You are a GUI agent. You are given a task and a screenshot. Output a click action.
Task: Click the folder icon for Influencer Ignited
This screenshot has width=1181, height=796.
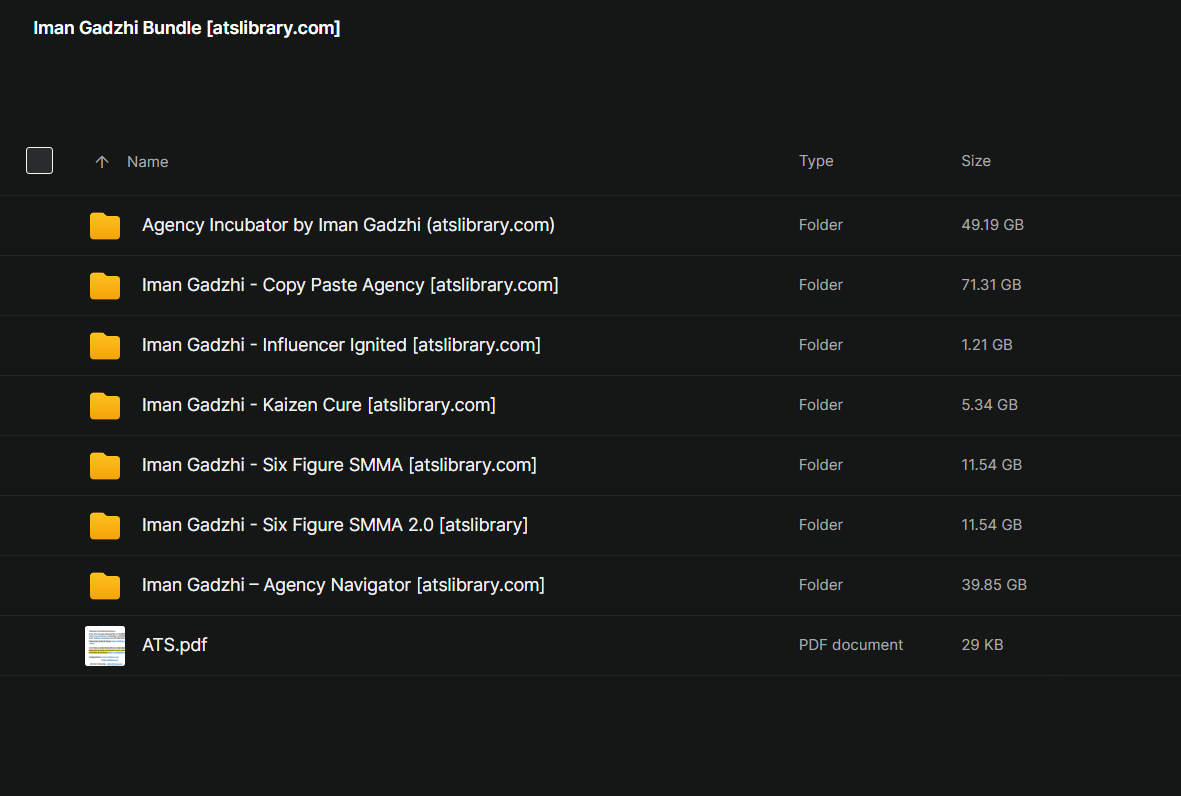click(x=105, y=345)
